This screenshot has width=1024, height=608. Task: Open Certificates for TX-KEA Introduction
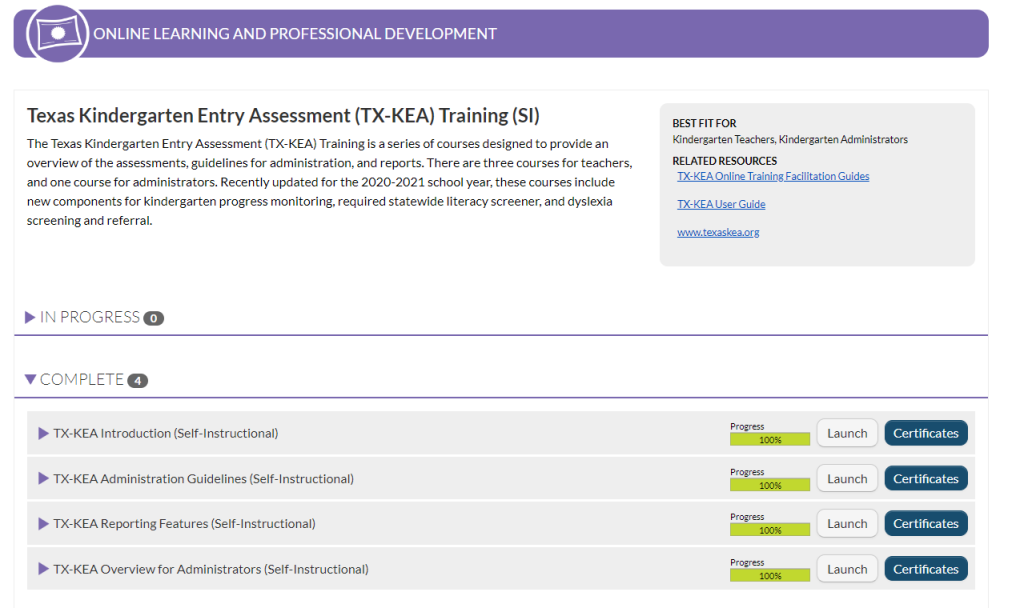(925, 432)
